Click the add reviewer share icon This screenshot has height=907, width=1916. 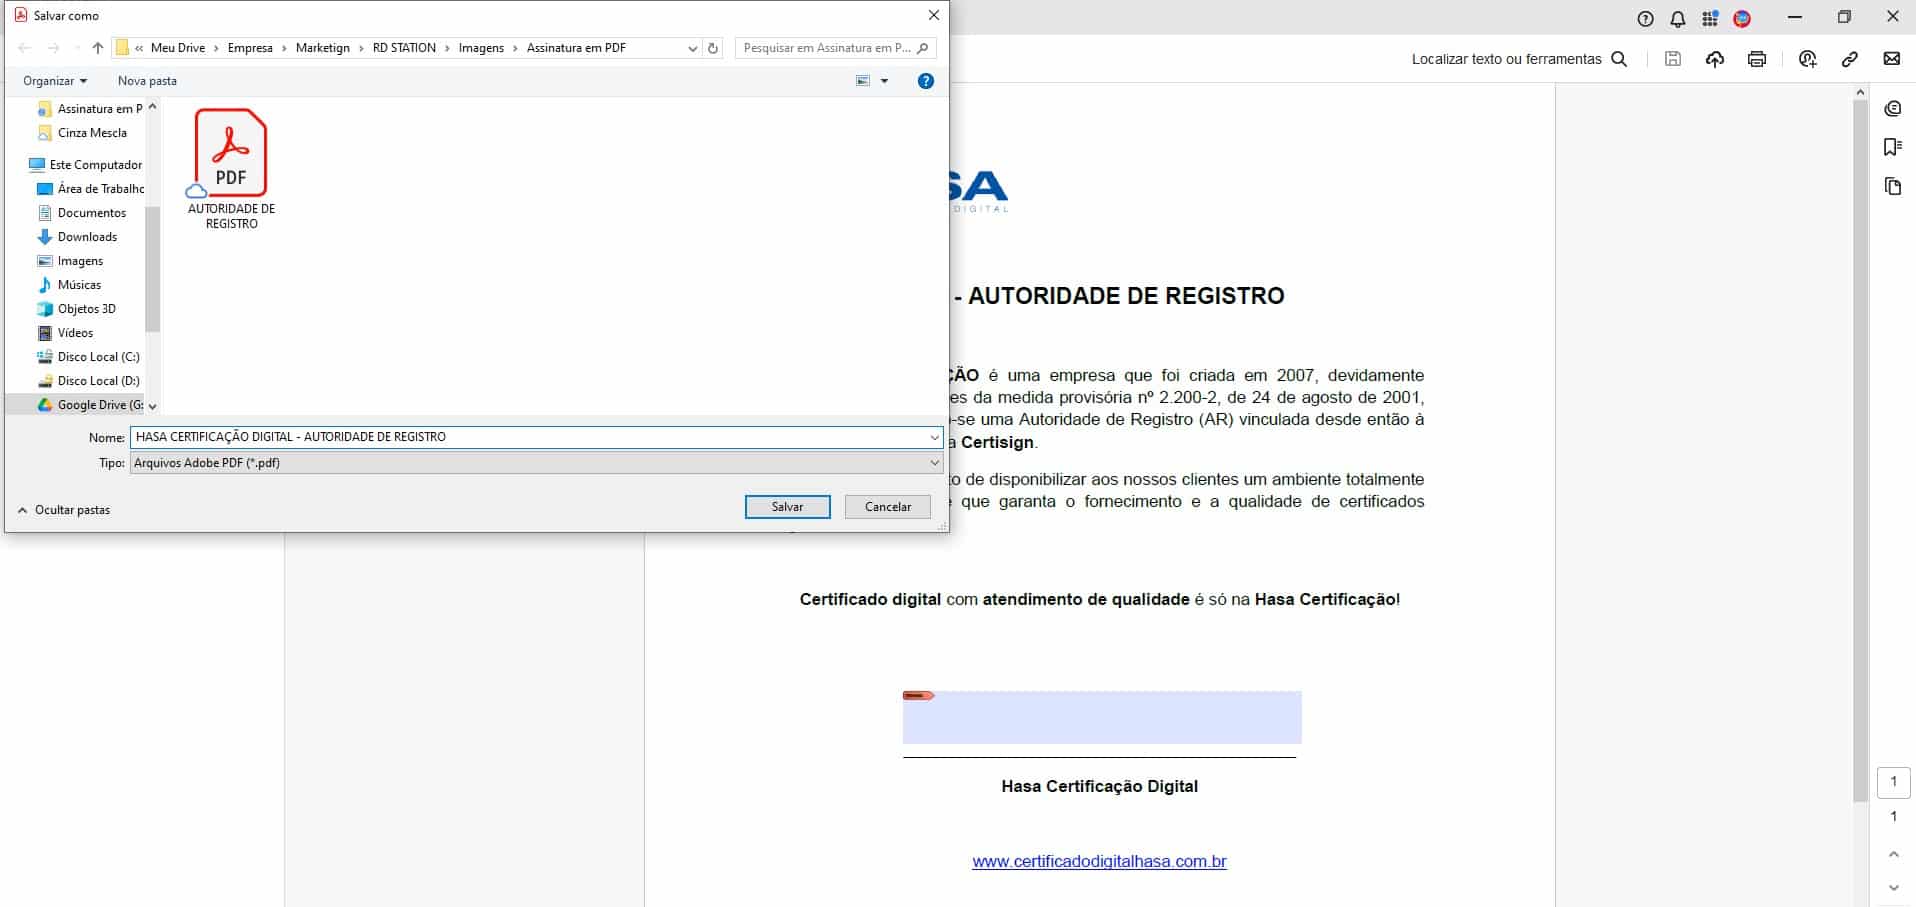(1807, 59)
